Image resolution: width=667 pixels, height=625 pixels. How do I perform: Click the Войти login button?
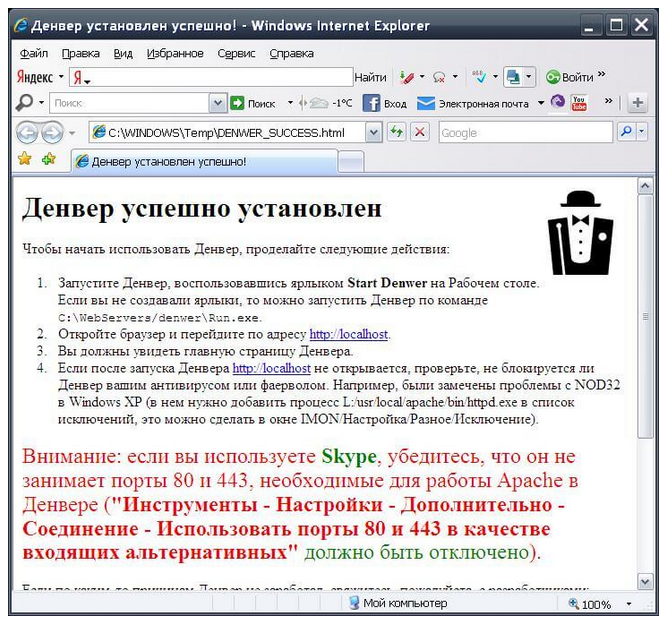pos(569,77)
